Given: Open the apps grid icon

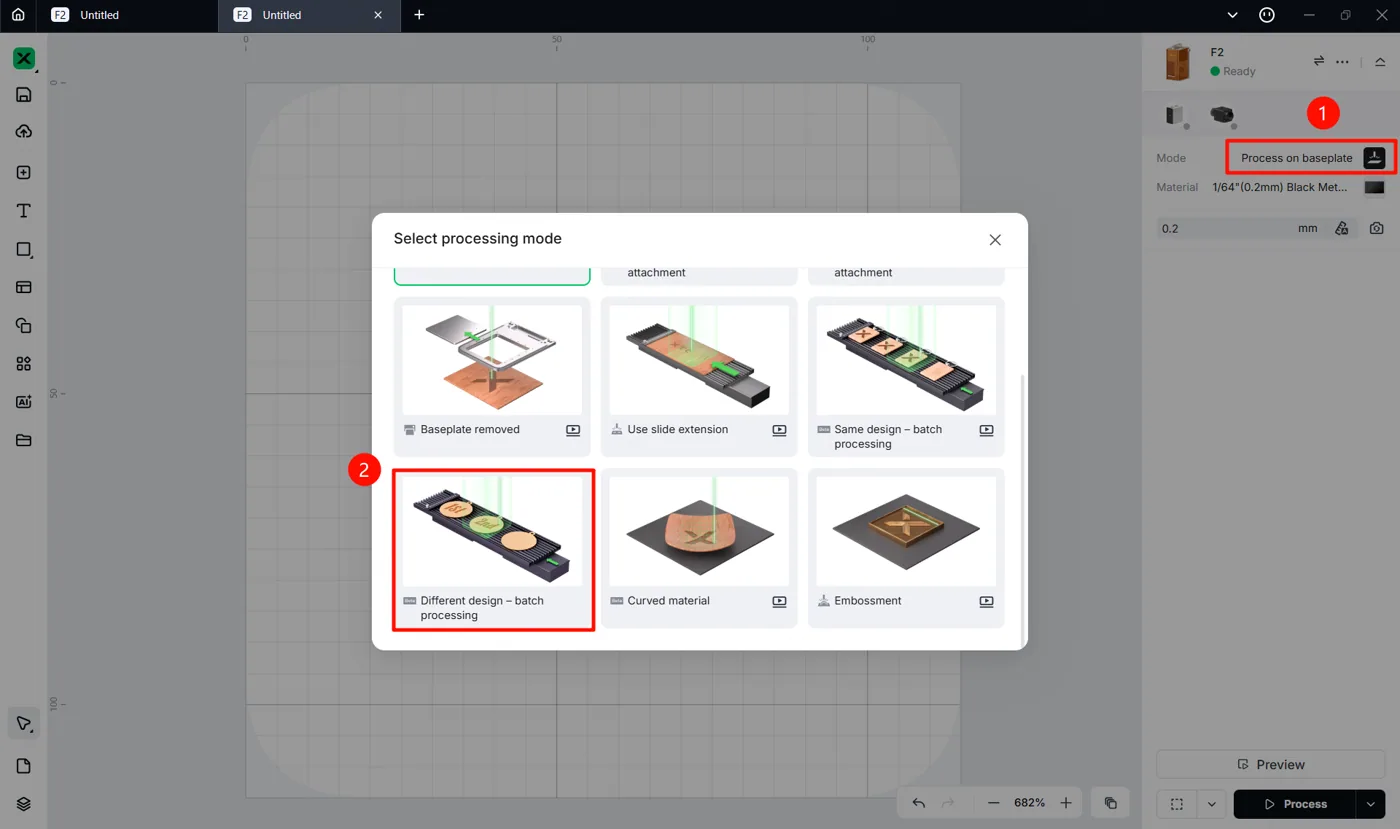Looking at the screenshot, I should [24, 364].
